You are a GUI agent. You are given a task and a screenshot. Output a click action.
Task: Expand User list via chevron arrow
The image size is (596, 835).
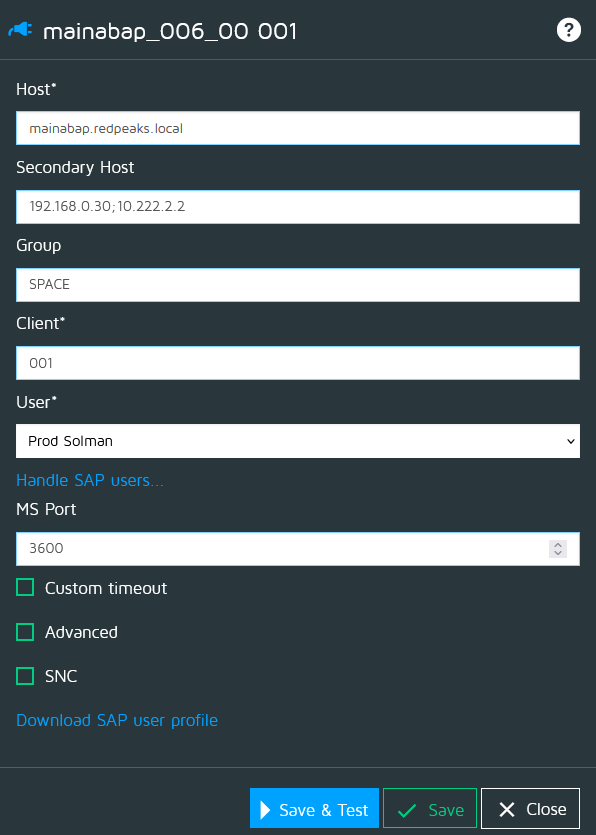point(570,441)
